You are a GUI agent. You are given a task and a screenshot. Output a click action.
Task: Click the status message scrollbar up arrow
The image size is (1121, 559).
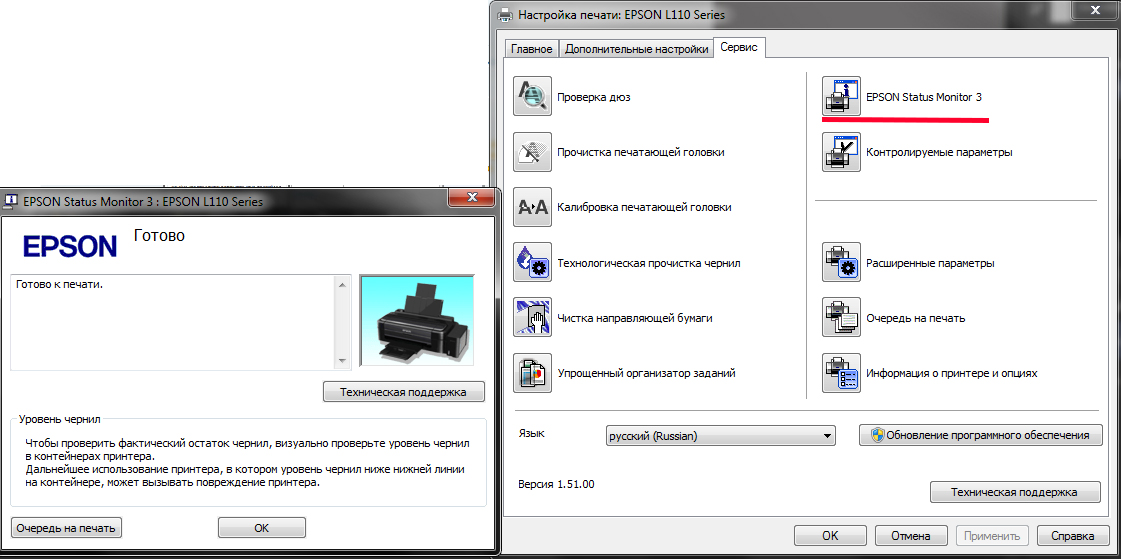coord(342,285)
